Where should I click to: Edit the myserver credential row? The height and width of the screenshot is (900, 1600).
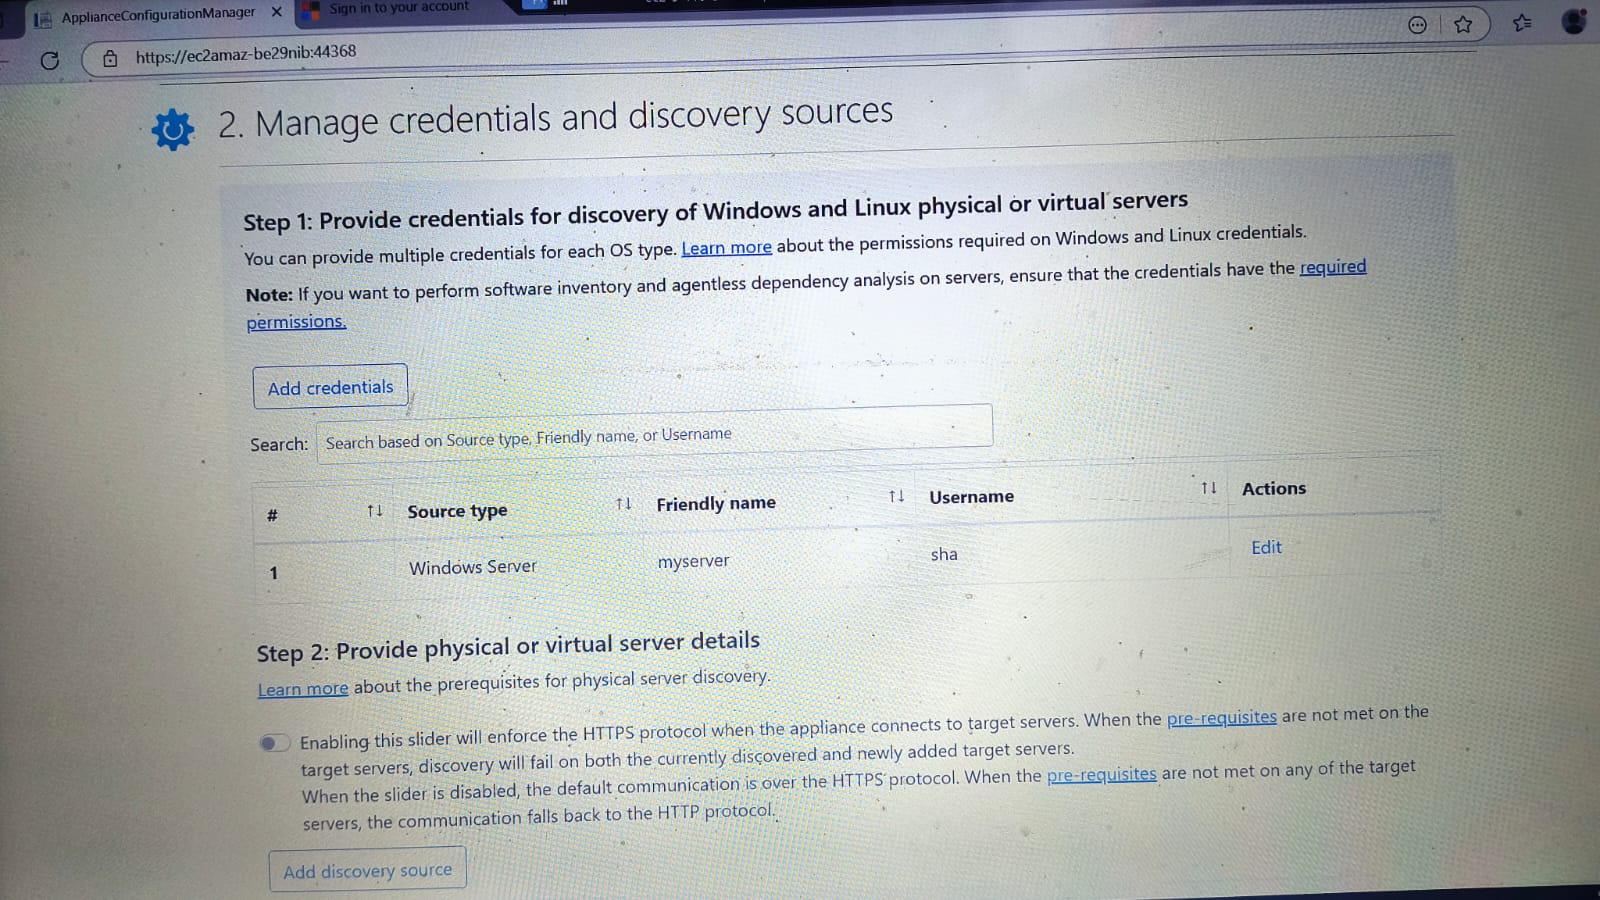point(1266,547)
